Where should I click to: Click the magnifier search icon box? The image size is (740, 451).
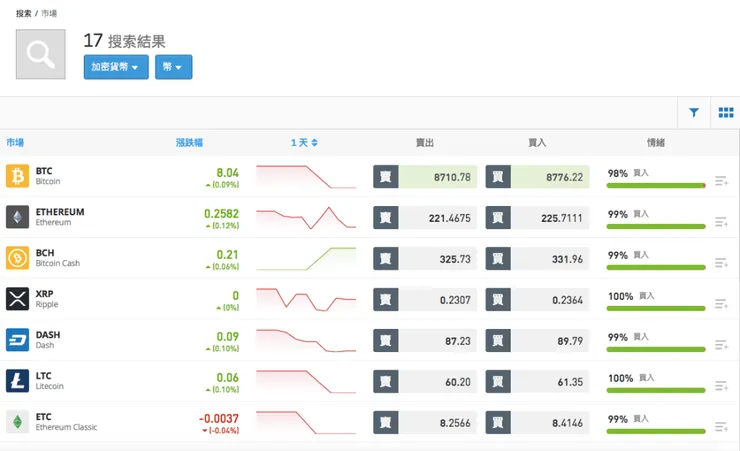point(41,54)
